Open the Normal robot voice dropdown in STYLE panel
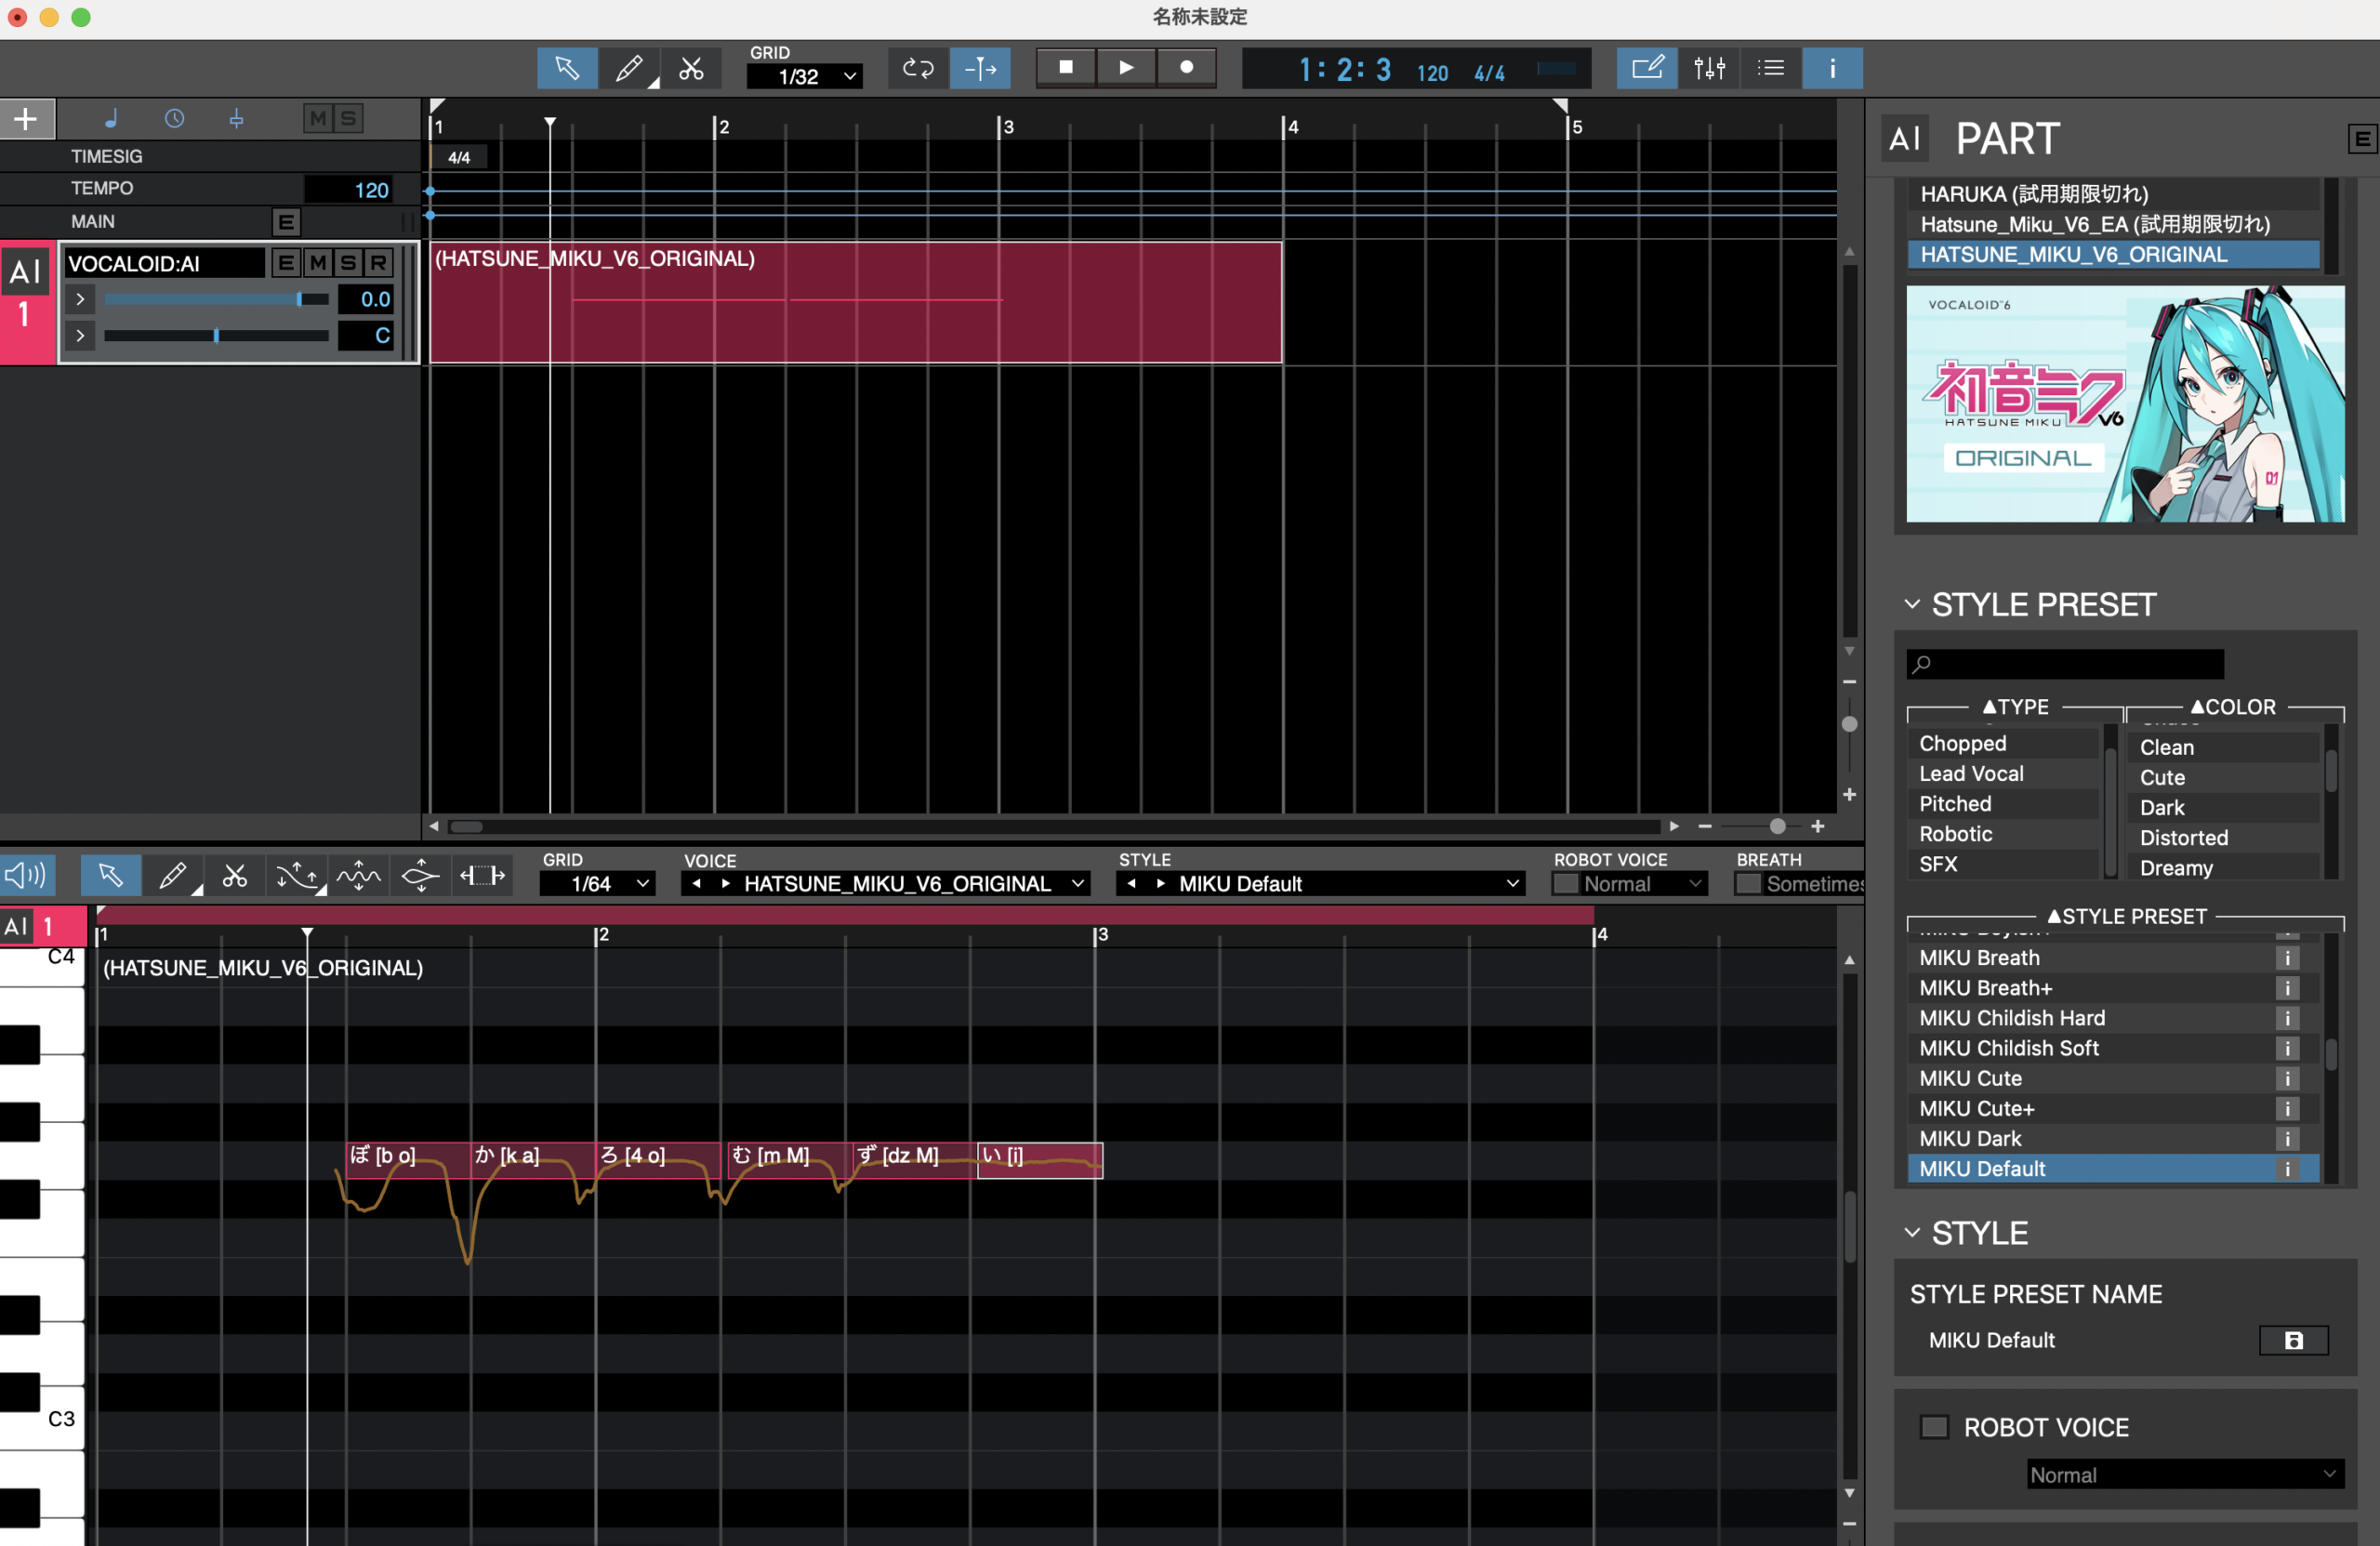This screenshot has width=2380, height=1546. 2185,1474
